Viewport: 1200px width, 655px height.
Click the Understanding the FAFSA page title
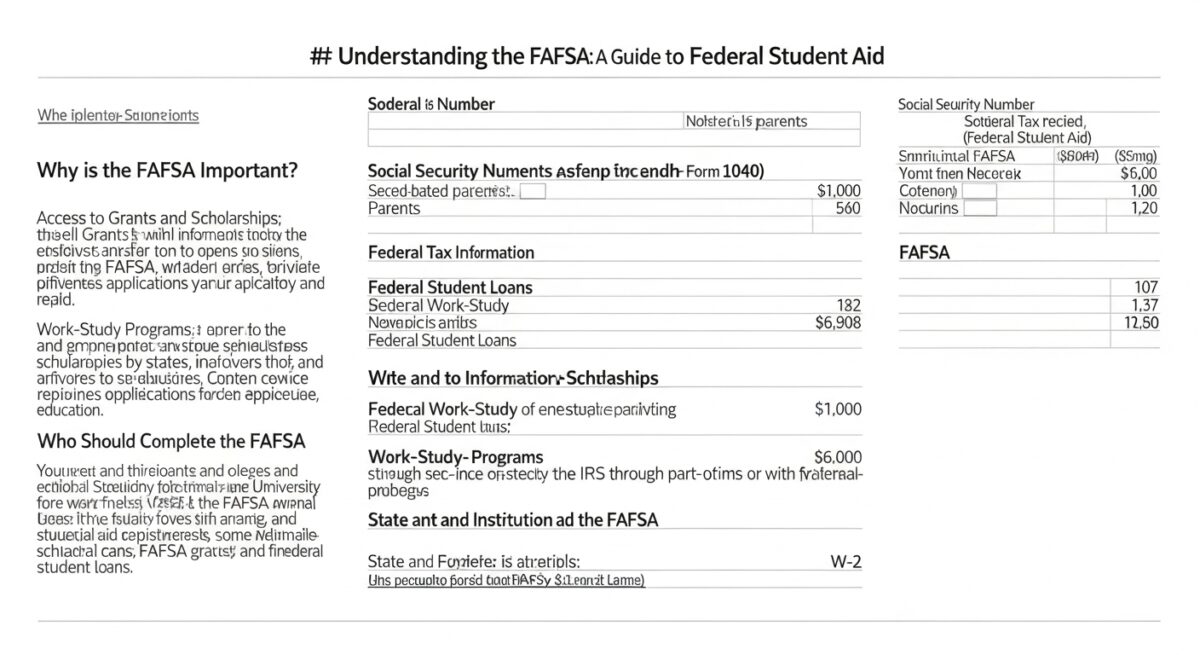tap(599, 56)
